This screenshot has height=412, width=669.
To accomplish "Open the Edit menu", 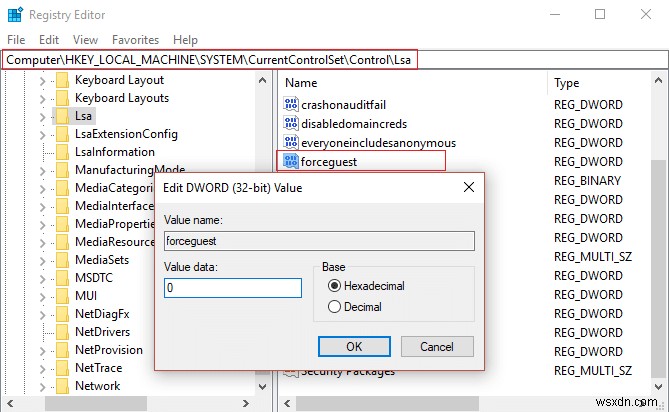I will pyautogui.click(x=49, y=40).
